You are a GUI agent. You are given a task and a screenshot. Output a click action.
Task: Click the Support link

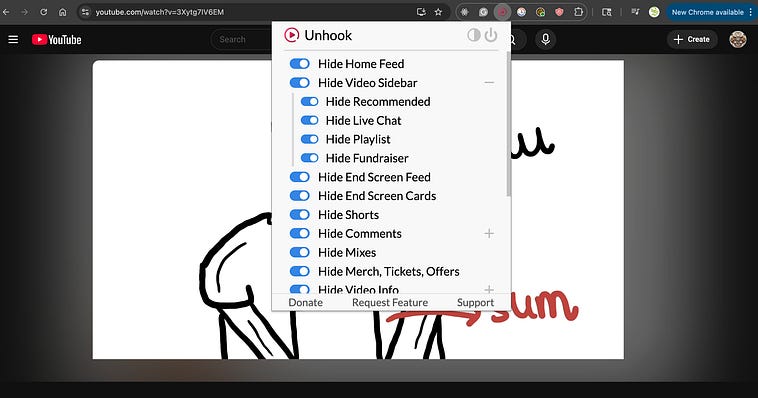[x=475, y=302]
